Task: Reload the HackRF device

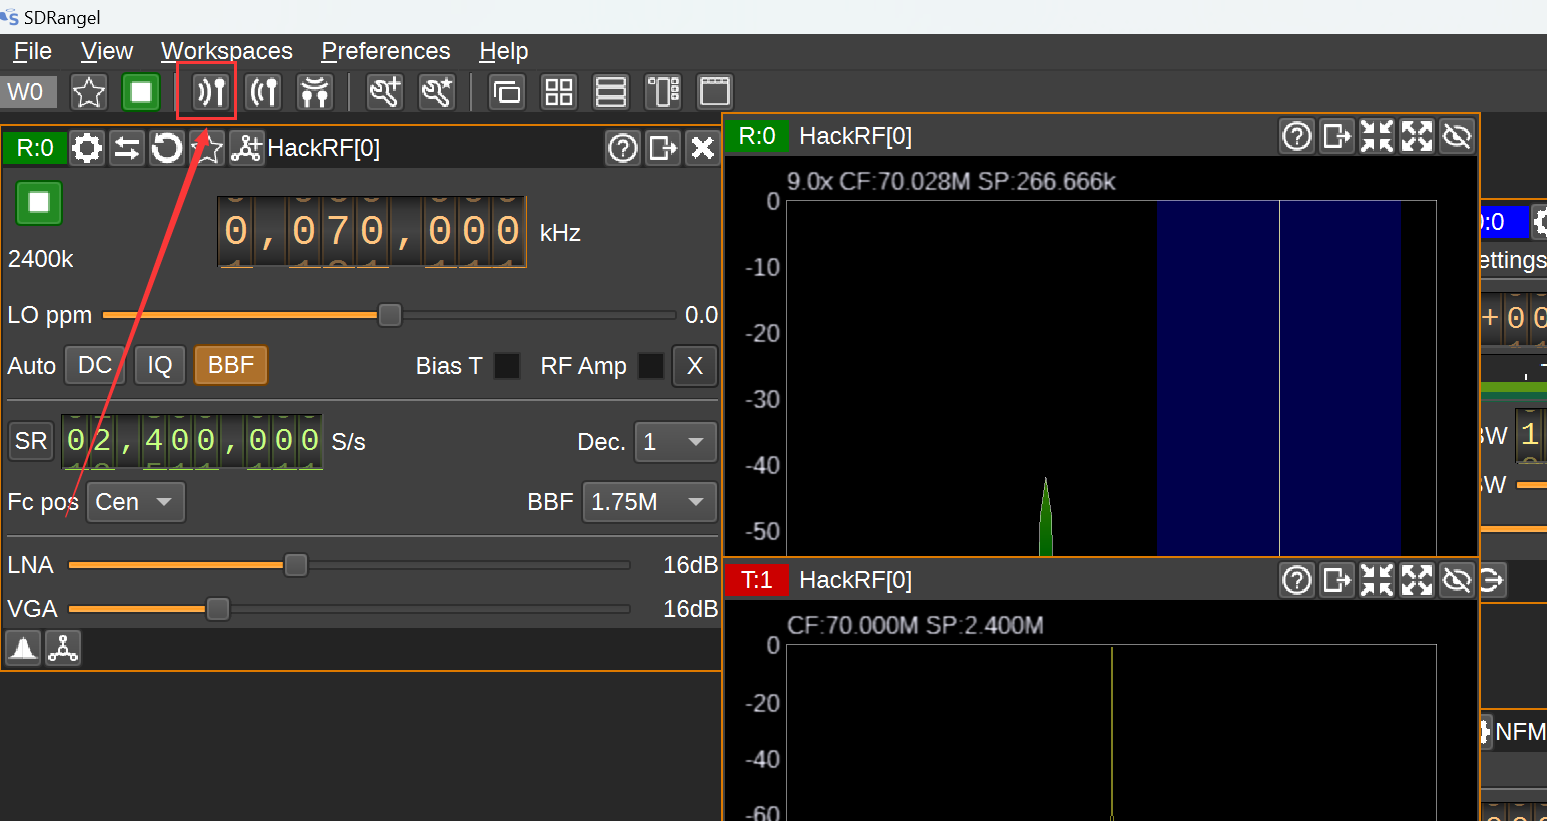Action: click(x=167, y=148)
